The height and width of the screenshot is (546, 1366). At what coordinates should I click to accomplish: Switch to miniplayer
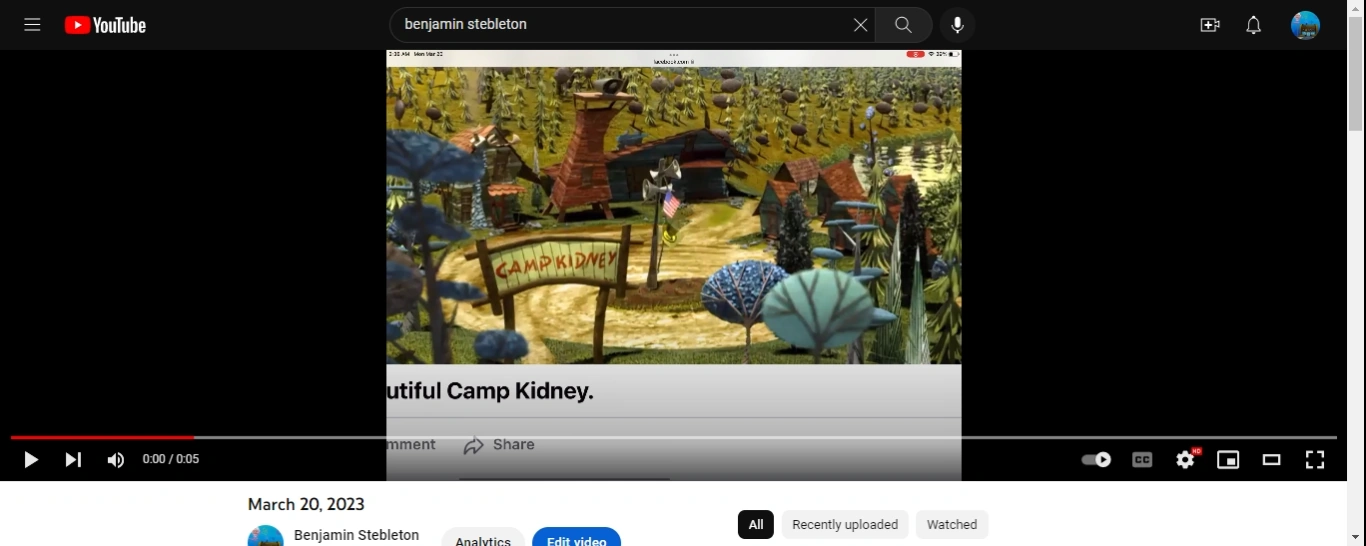coord(1228,460)
